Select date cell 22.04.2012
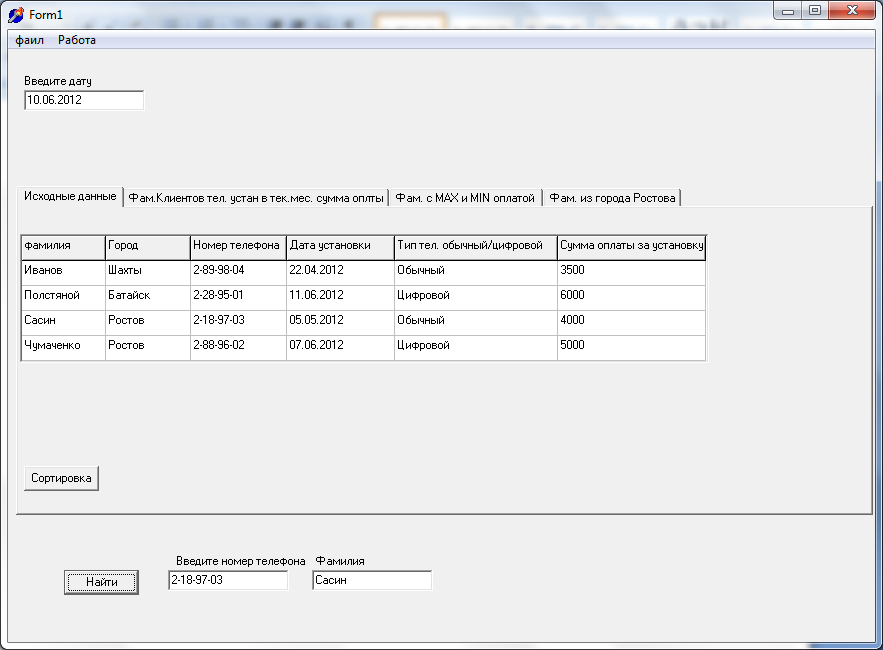This screenshot has width=883, height=650. [340, 273]
